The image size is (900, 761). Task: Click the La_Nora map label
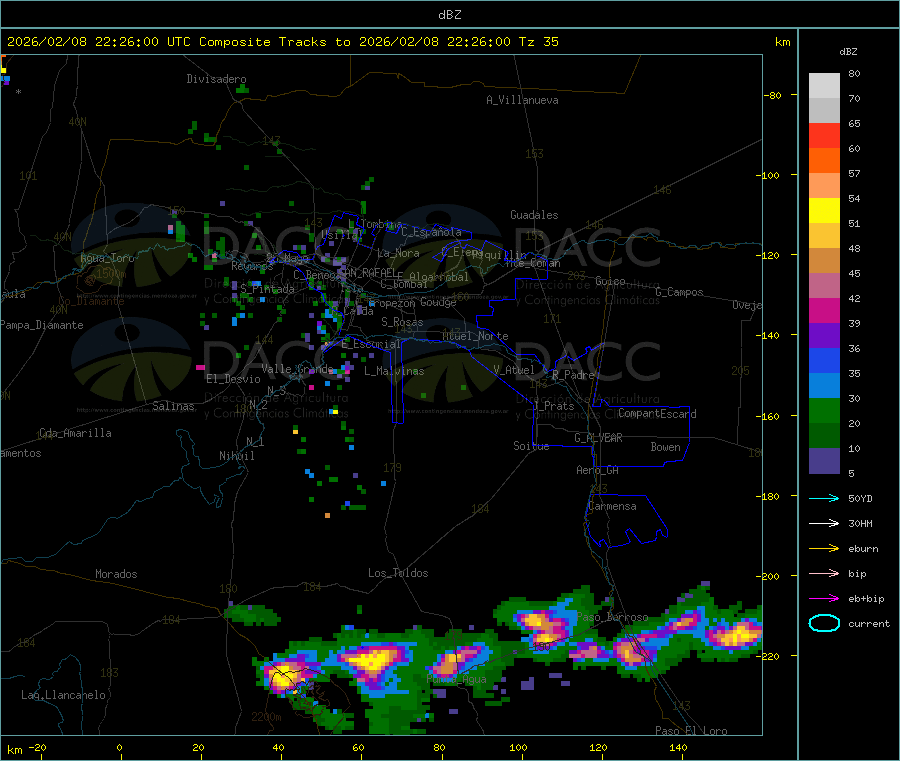point(398,253)
